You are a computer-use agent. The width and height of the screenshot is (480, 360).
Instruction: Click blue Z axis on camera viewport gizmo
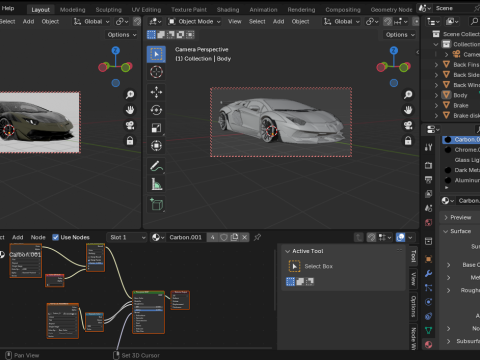(394, 51)
